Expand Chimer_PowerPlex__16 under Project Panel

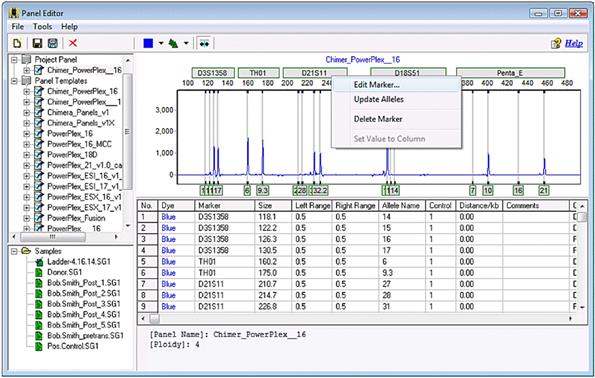click(x=27, y=71)
